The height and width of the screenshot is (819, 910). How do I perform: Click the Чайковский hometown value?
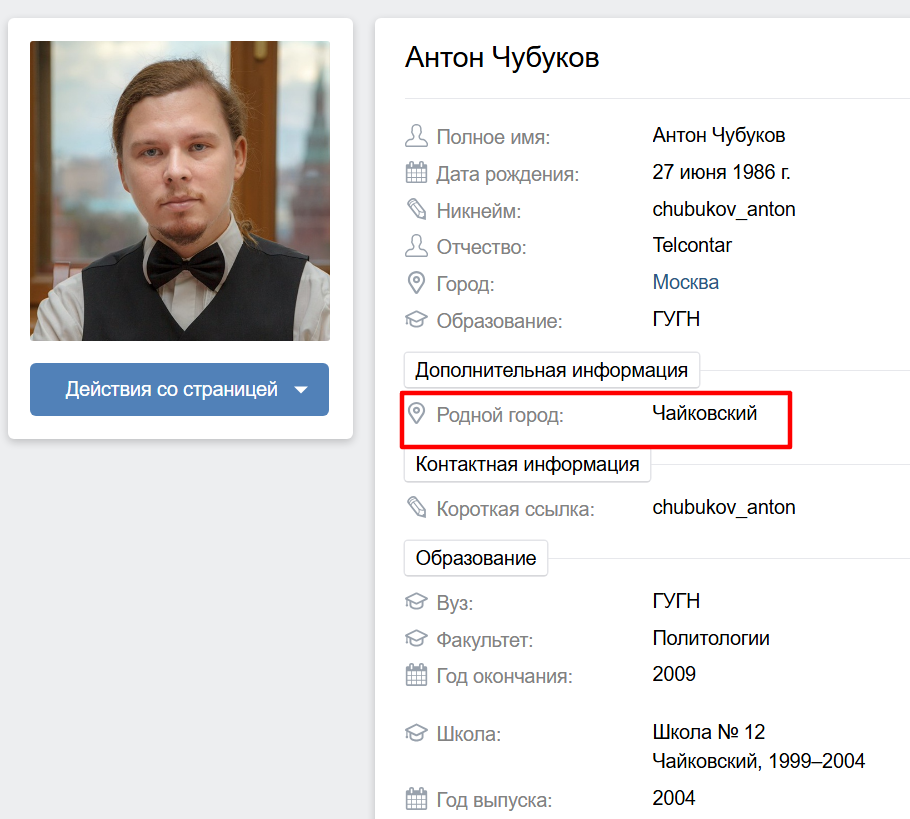click(705, 413)
